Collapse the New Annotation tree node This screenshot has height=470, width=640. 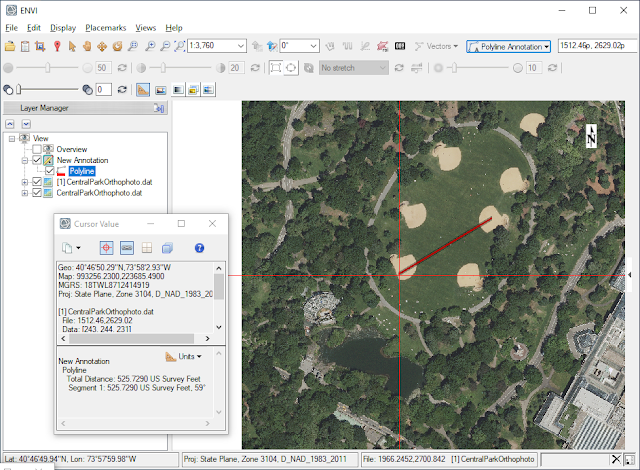(x=24, y=160)
